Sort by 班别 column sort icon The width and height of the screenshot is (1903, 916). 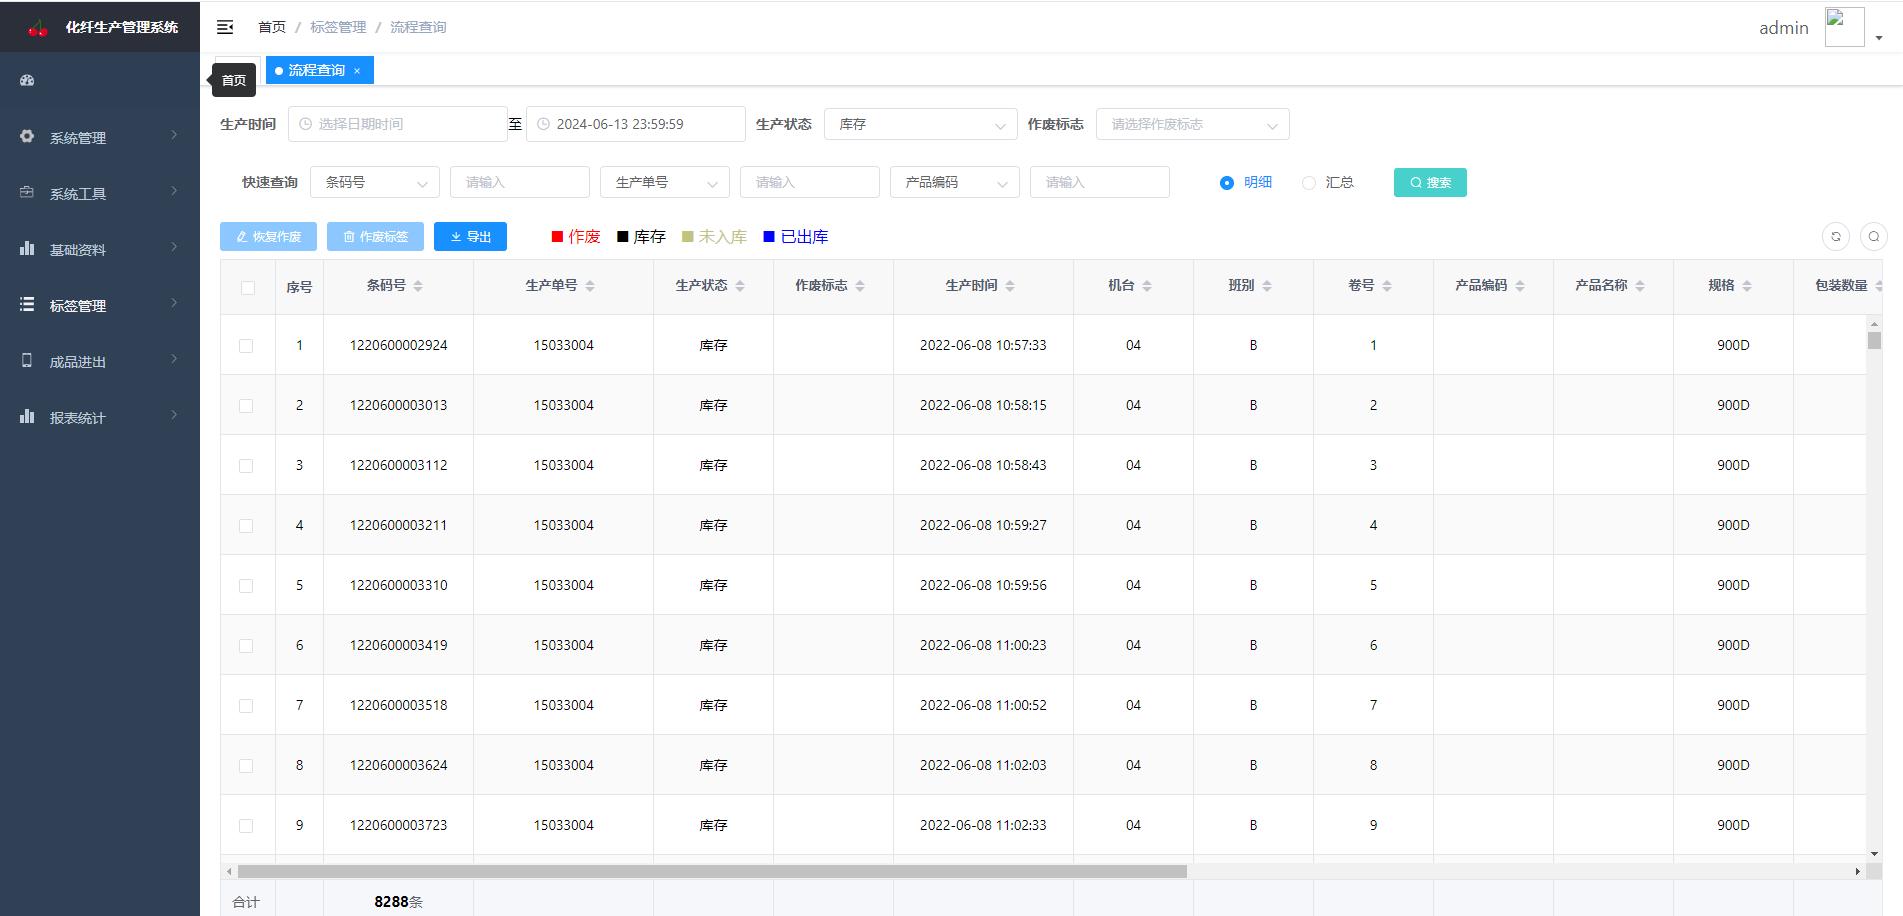point(1267,286)
